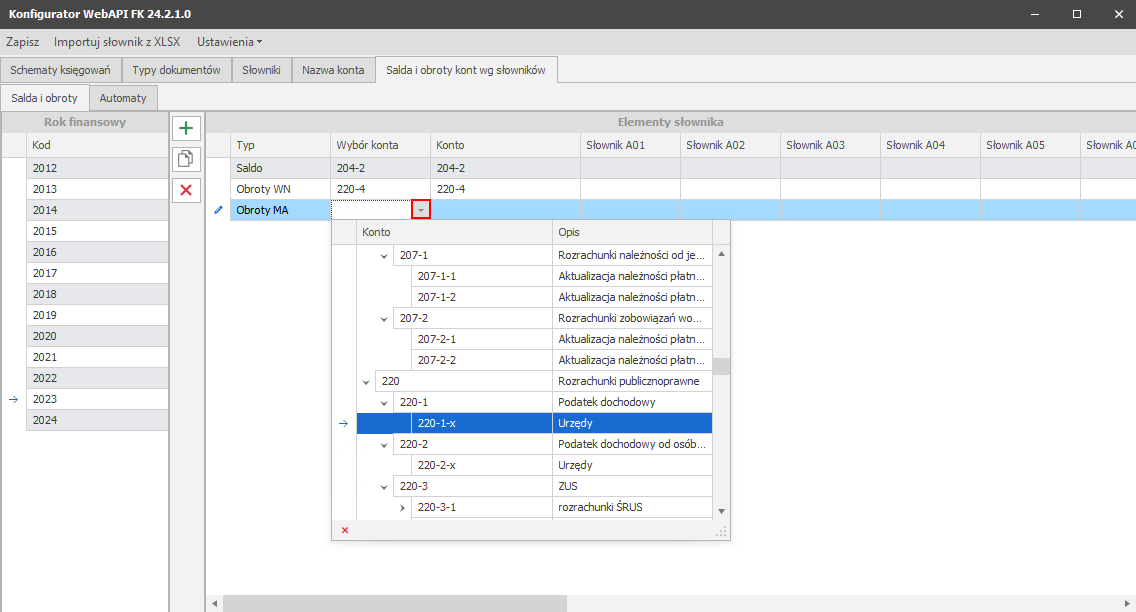Switch to the Schematy księgowań tab

[x=60, y=70]
